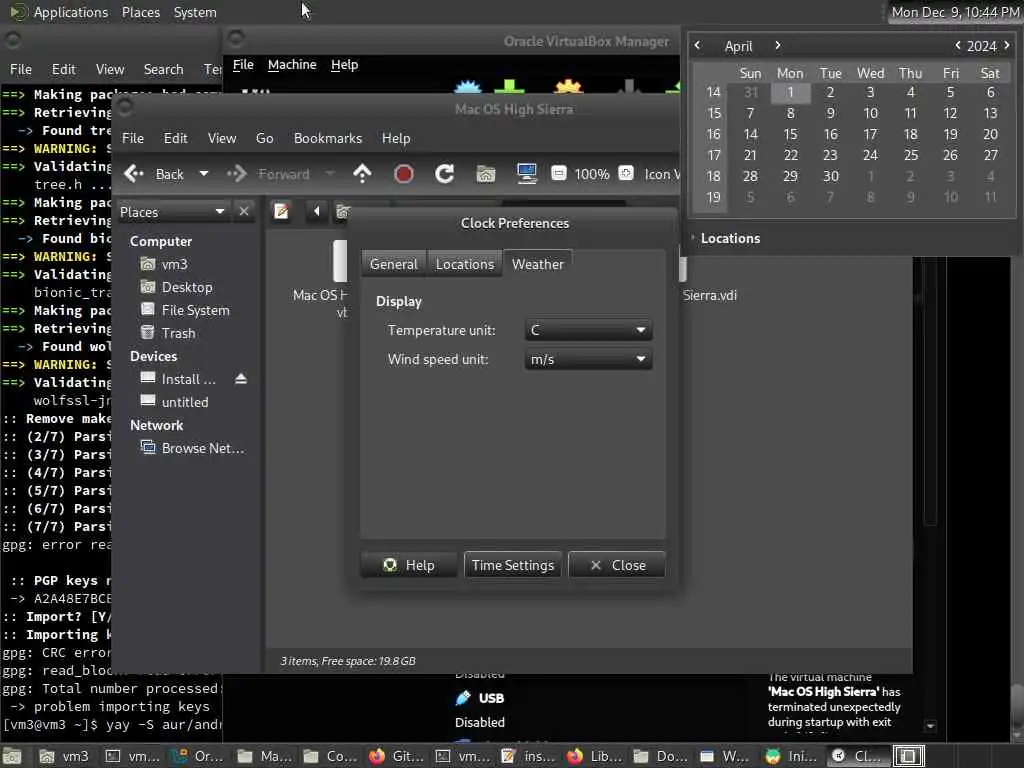Switch to Git... Firefox taskbar item
1024x768 pixels.
[x=396, y=756]
